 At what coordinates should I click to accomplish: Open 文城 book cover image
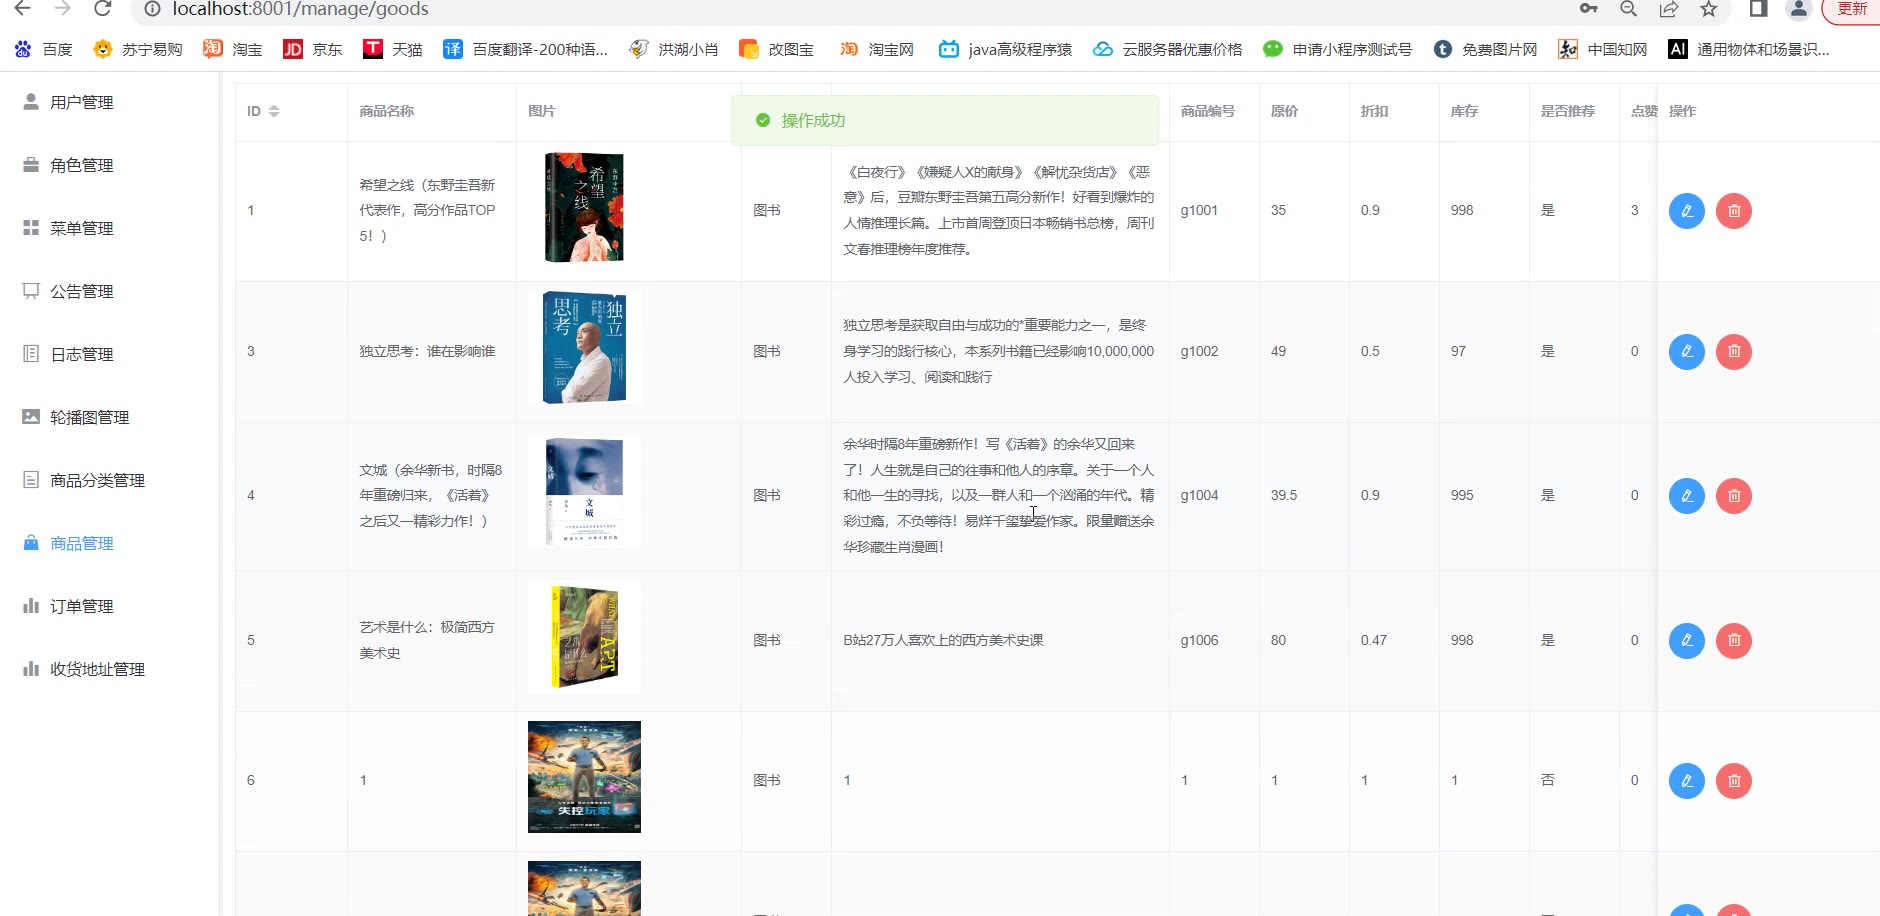584,491
